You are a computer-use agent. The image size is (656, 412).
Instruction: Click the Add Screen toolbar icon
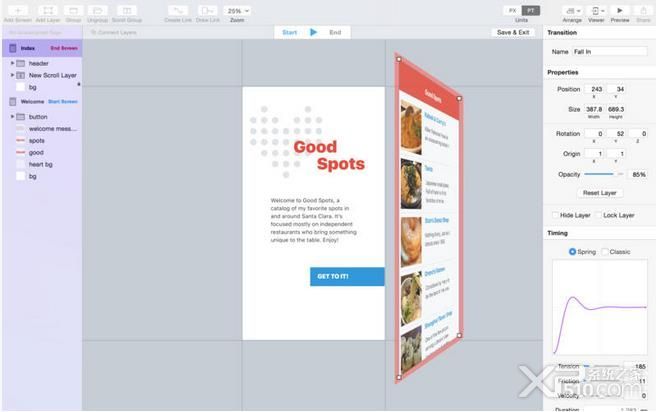coord(18,10)
